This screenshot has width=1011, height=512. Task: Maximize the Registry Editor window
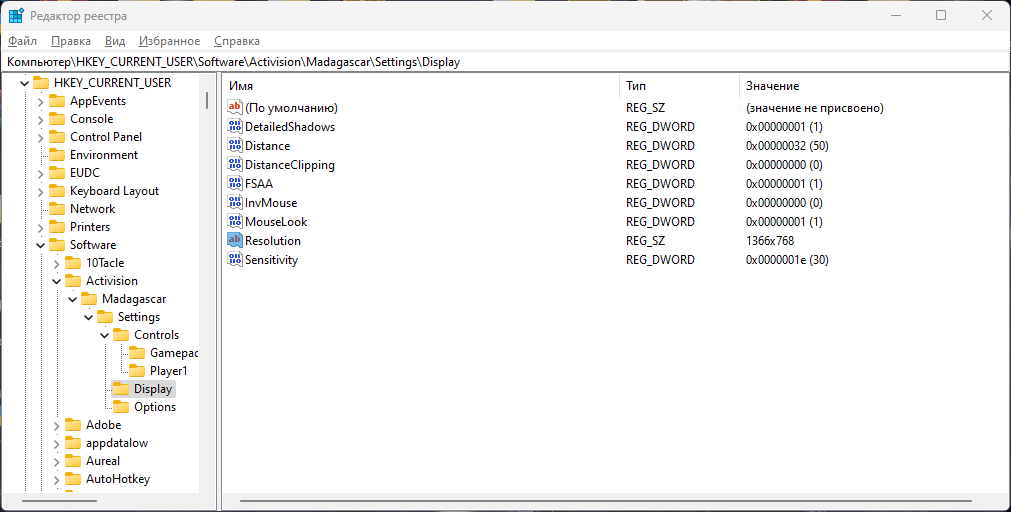point(941,15)
